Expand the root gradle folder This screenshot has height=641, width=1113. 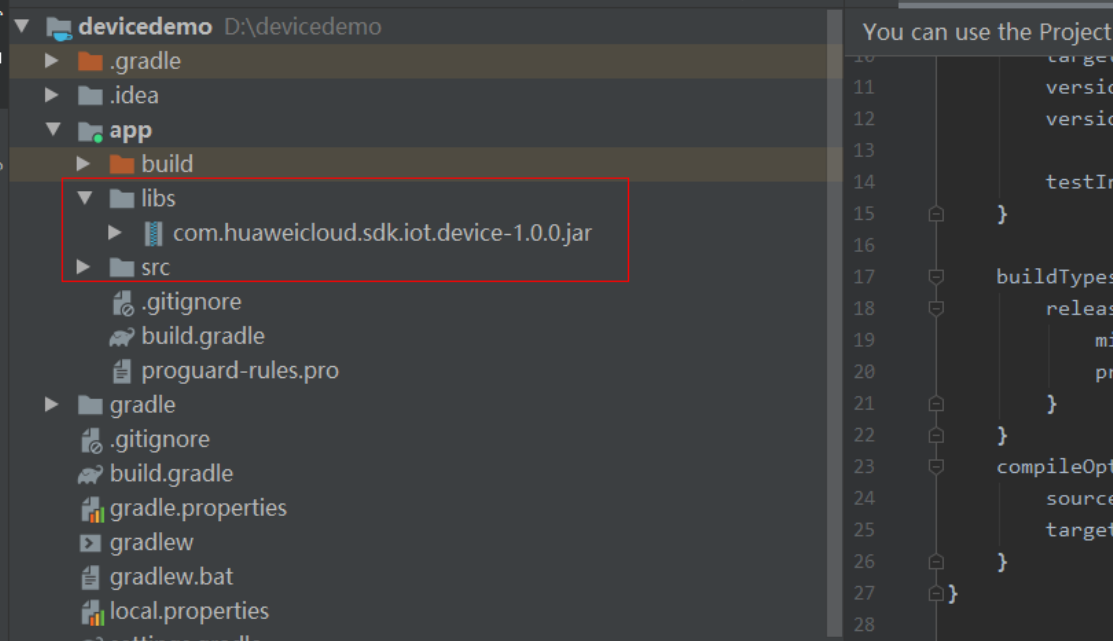(x=52, y=404)
